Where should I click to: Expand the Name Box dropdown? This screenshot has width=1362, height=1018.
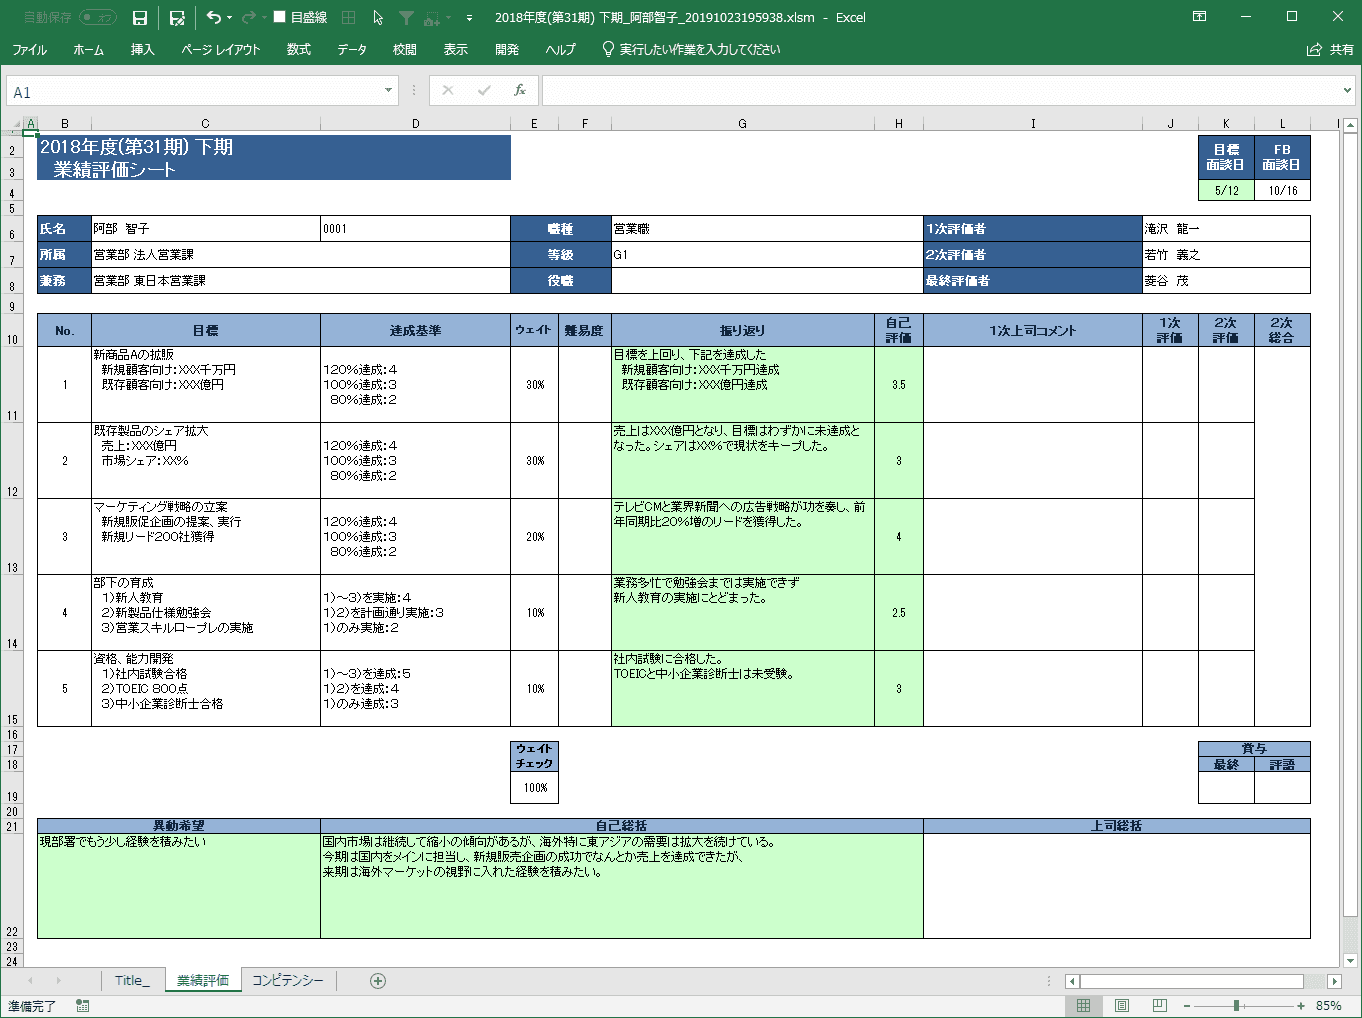click(x=389, y=91)
